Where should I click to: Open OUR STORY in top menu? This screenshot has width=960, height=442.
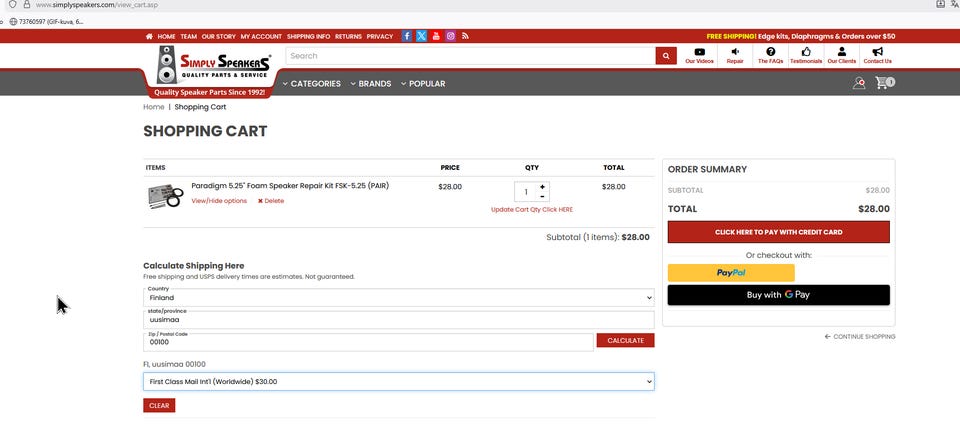219,37
